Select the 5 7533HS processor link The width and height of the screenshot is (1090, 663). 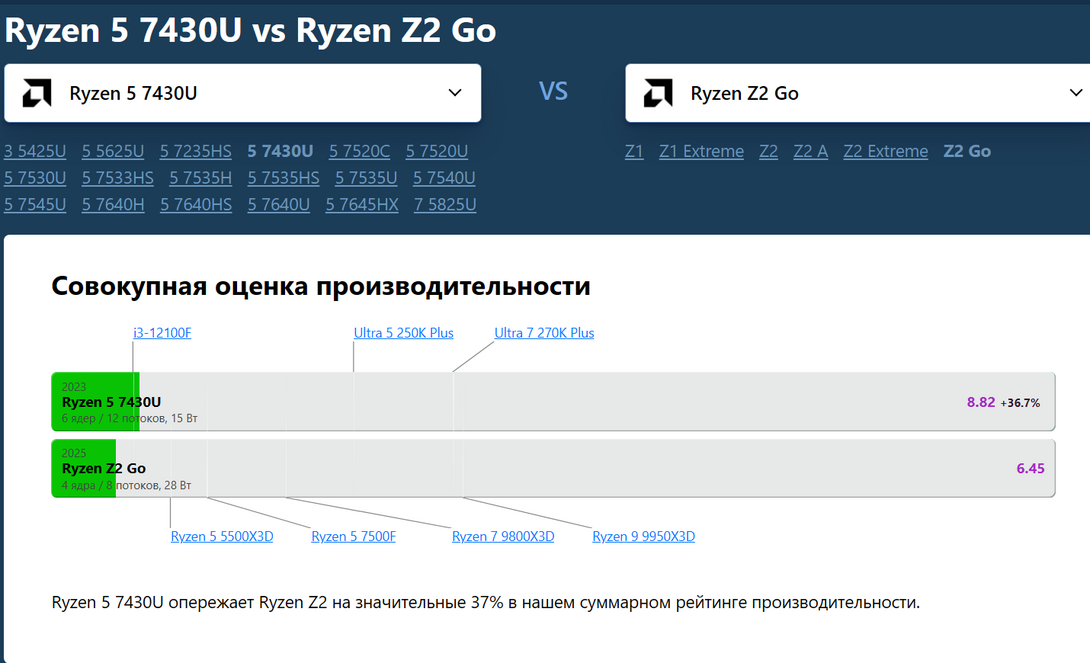(118, 178)
